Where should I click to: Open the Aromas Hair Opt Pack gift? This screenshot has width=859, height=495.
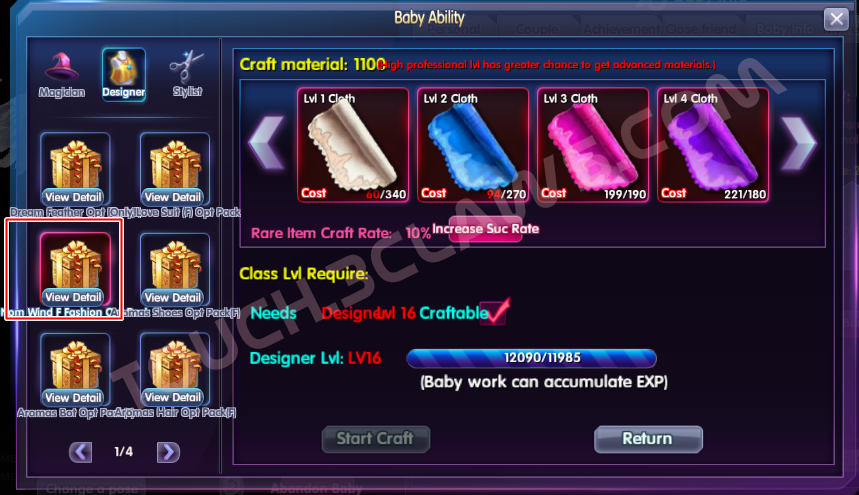tap(175, 365)
